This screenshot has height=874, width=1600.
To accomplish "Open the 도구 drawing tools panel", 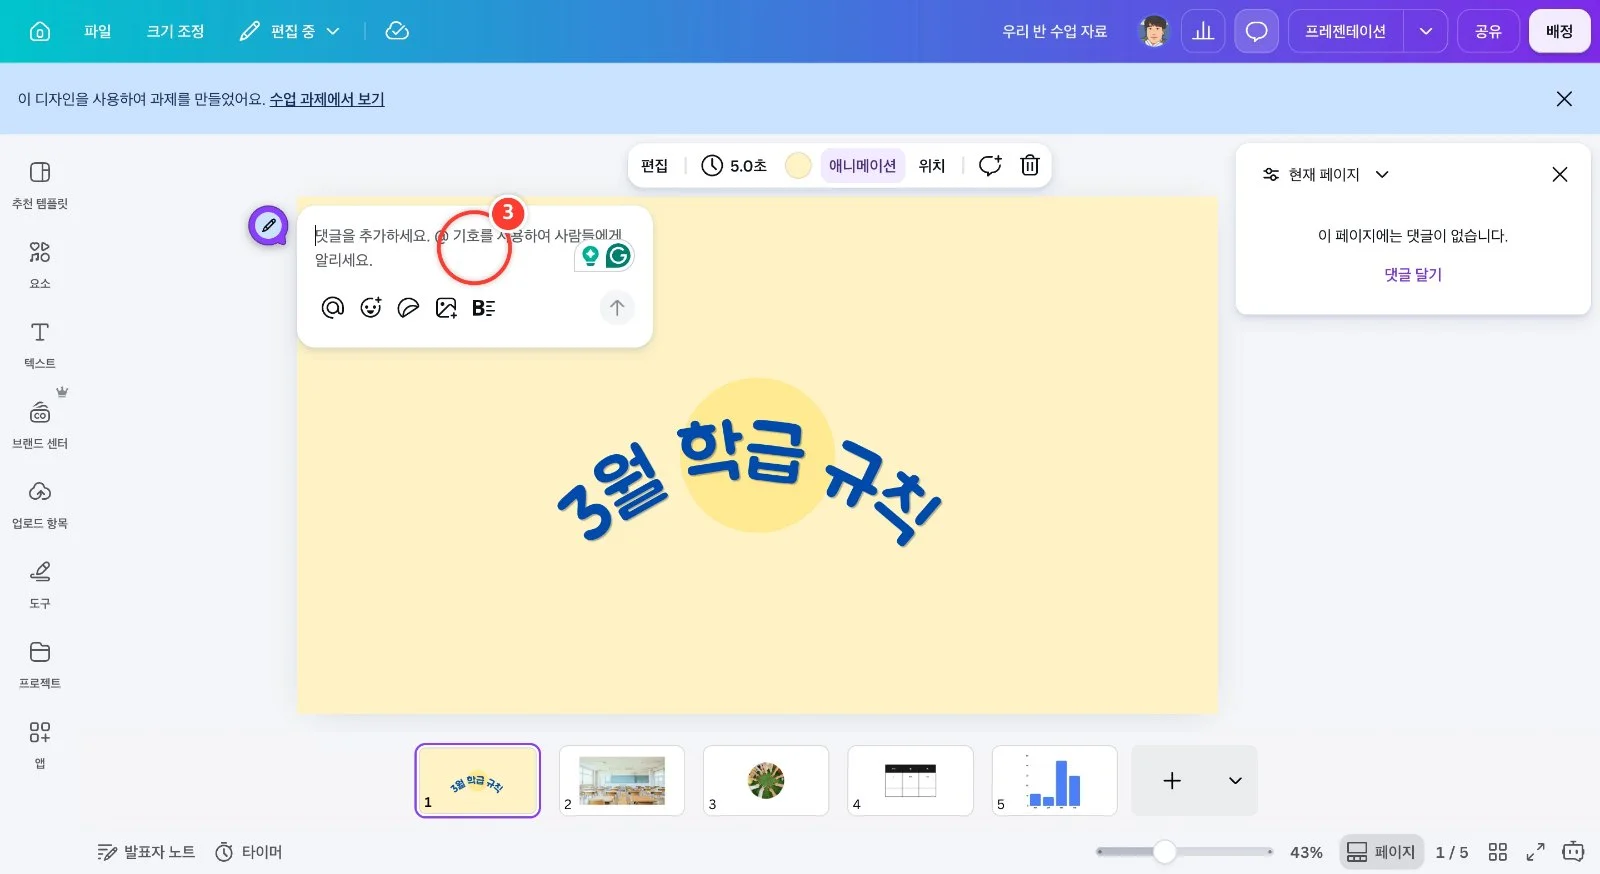I will (40, 585).
